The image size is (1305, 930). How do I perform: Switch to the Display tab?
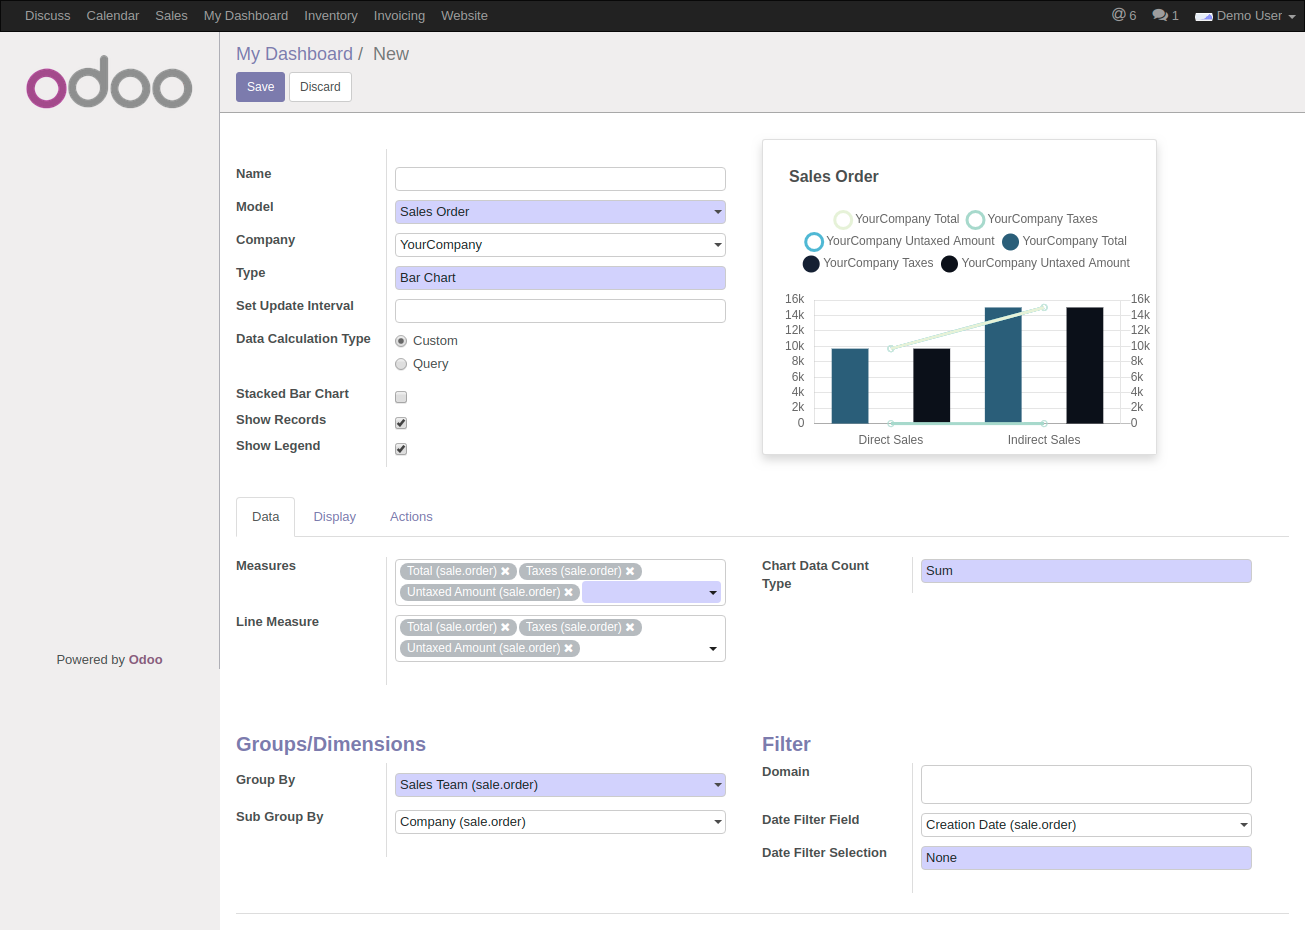[334, 517]
